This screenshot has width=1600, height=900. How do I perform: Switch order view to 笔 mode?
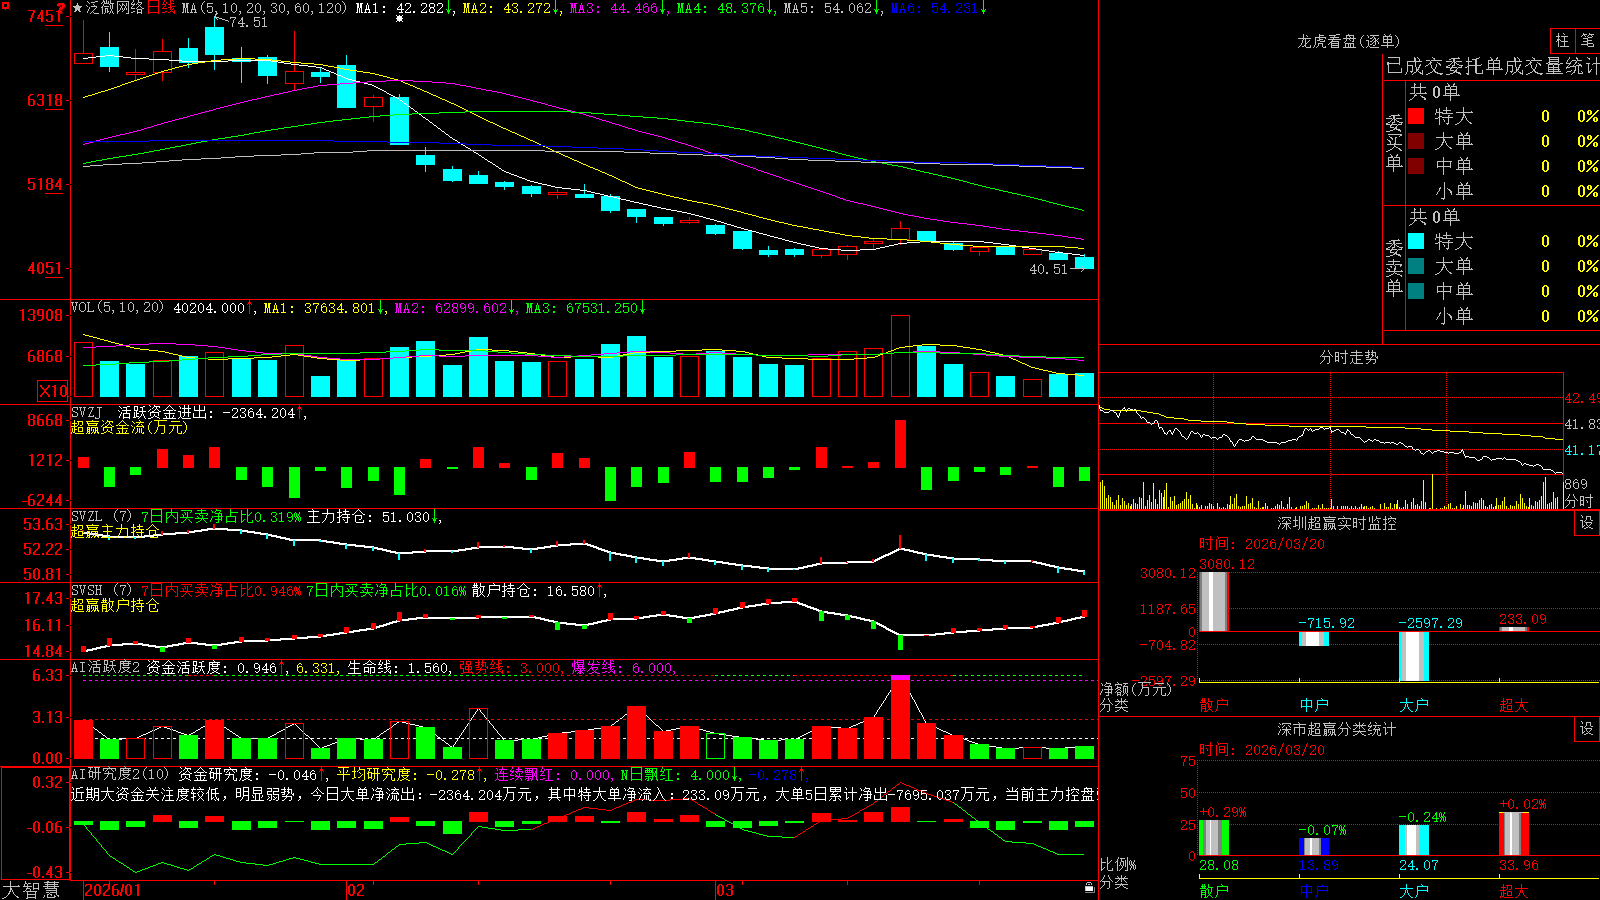(1587, 40)
